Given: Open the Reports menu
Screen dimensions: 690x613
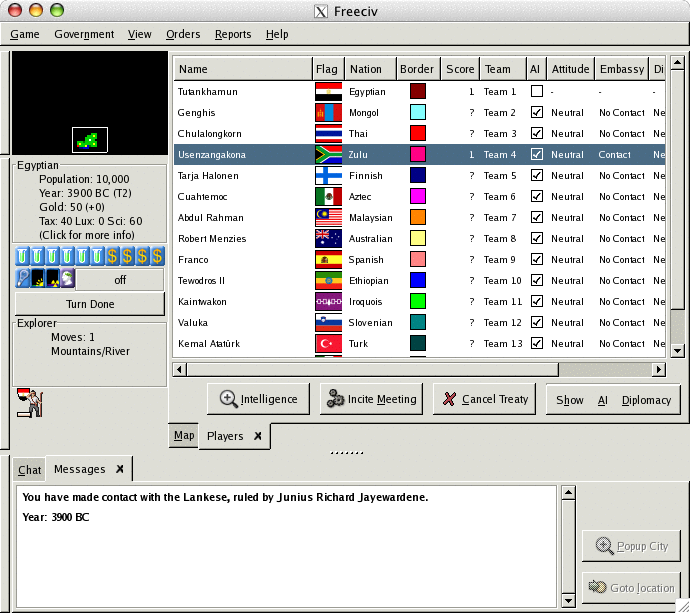Looking at the screenshot, I should 233,34.
